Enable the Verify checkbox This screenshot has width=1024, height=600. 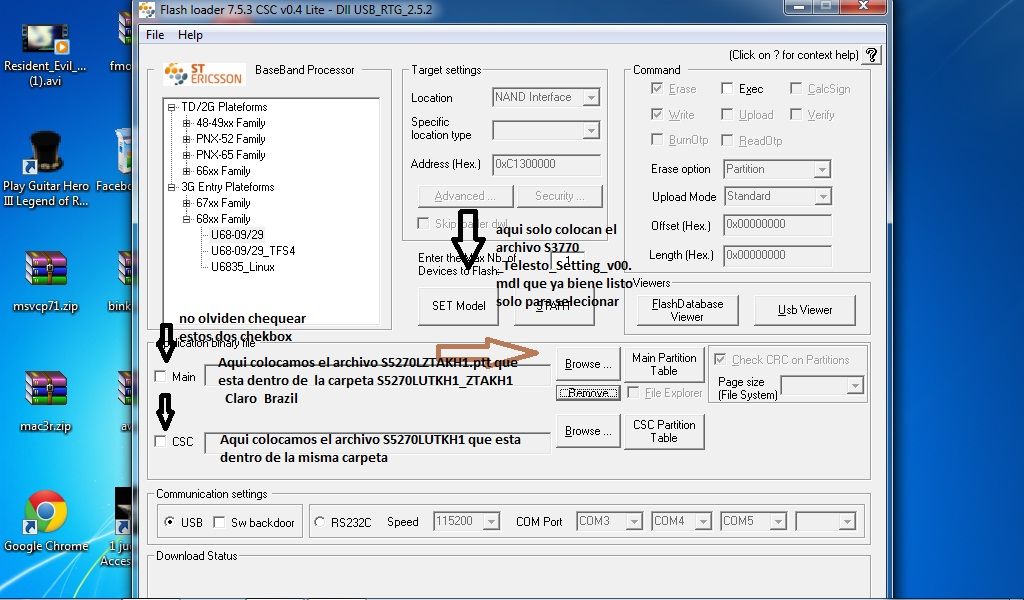click(795, 114)
